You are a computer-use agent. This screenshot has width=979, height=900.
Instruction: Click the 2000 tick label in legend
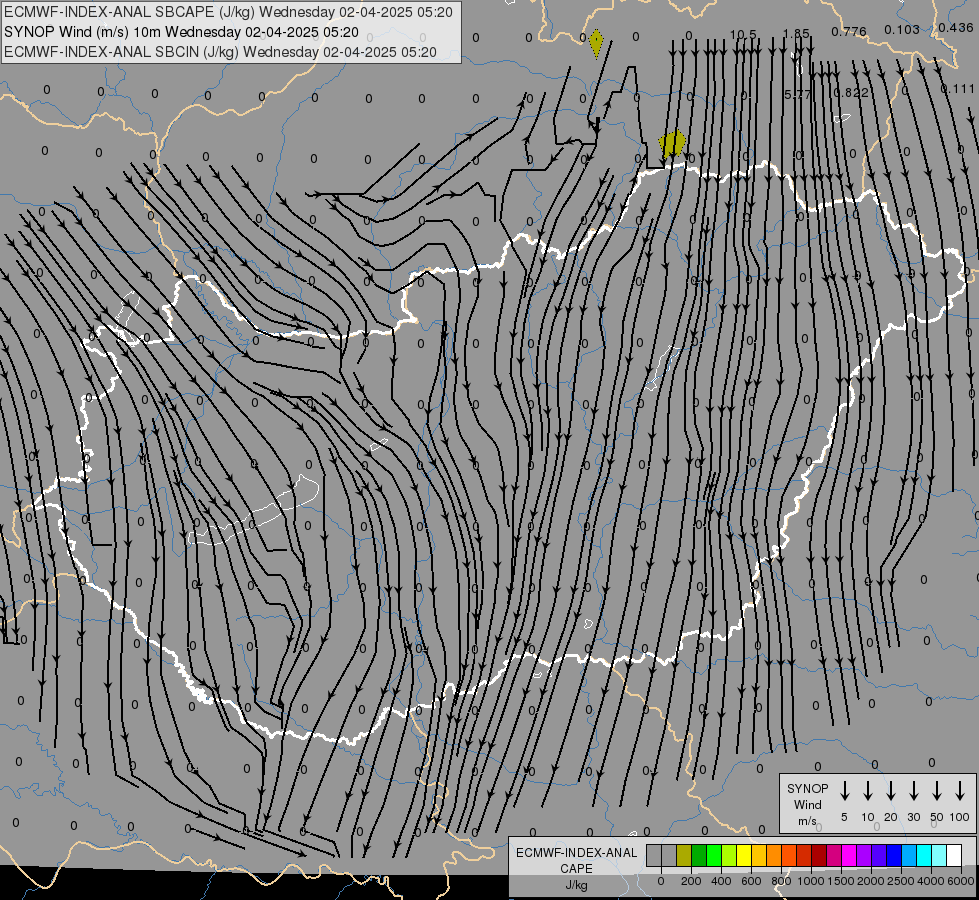tap(871, 881)
